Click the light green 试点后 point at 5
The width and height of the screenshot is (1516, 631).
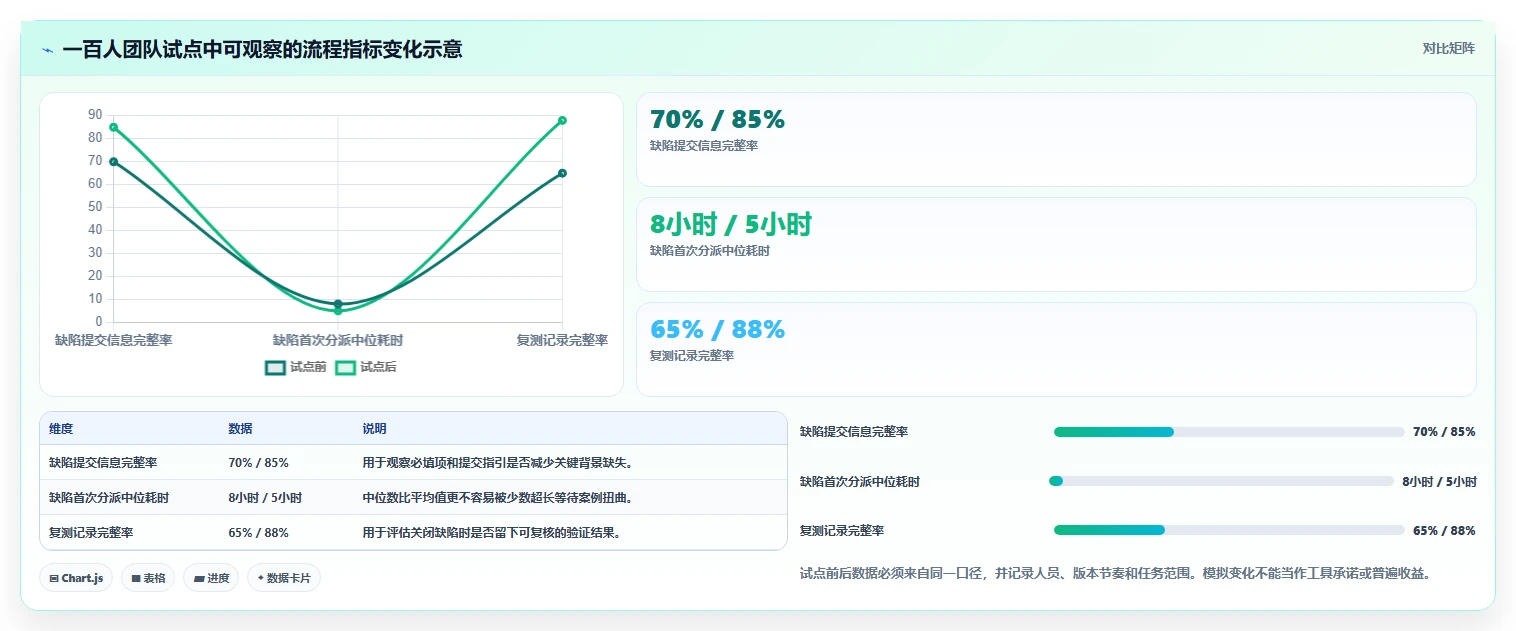point(338,311)
